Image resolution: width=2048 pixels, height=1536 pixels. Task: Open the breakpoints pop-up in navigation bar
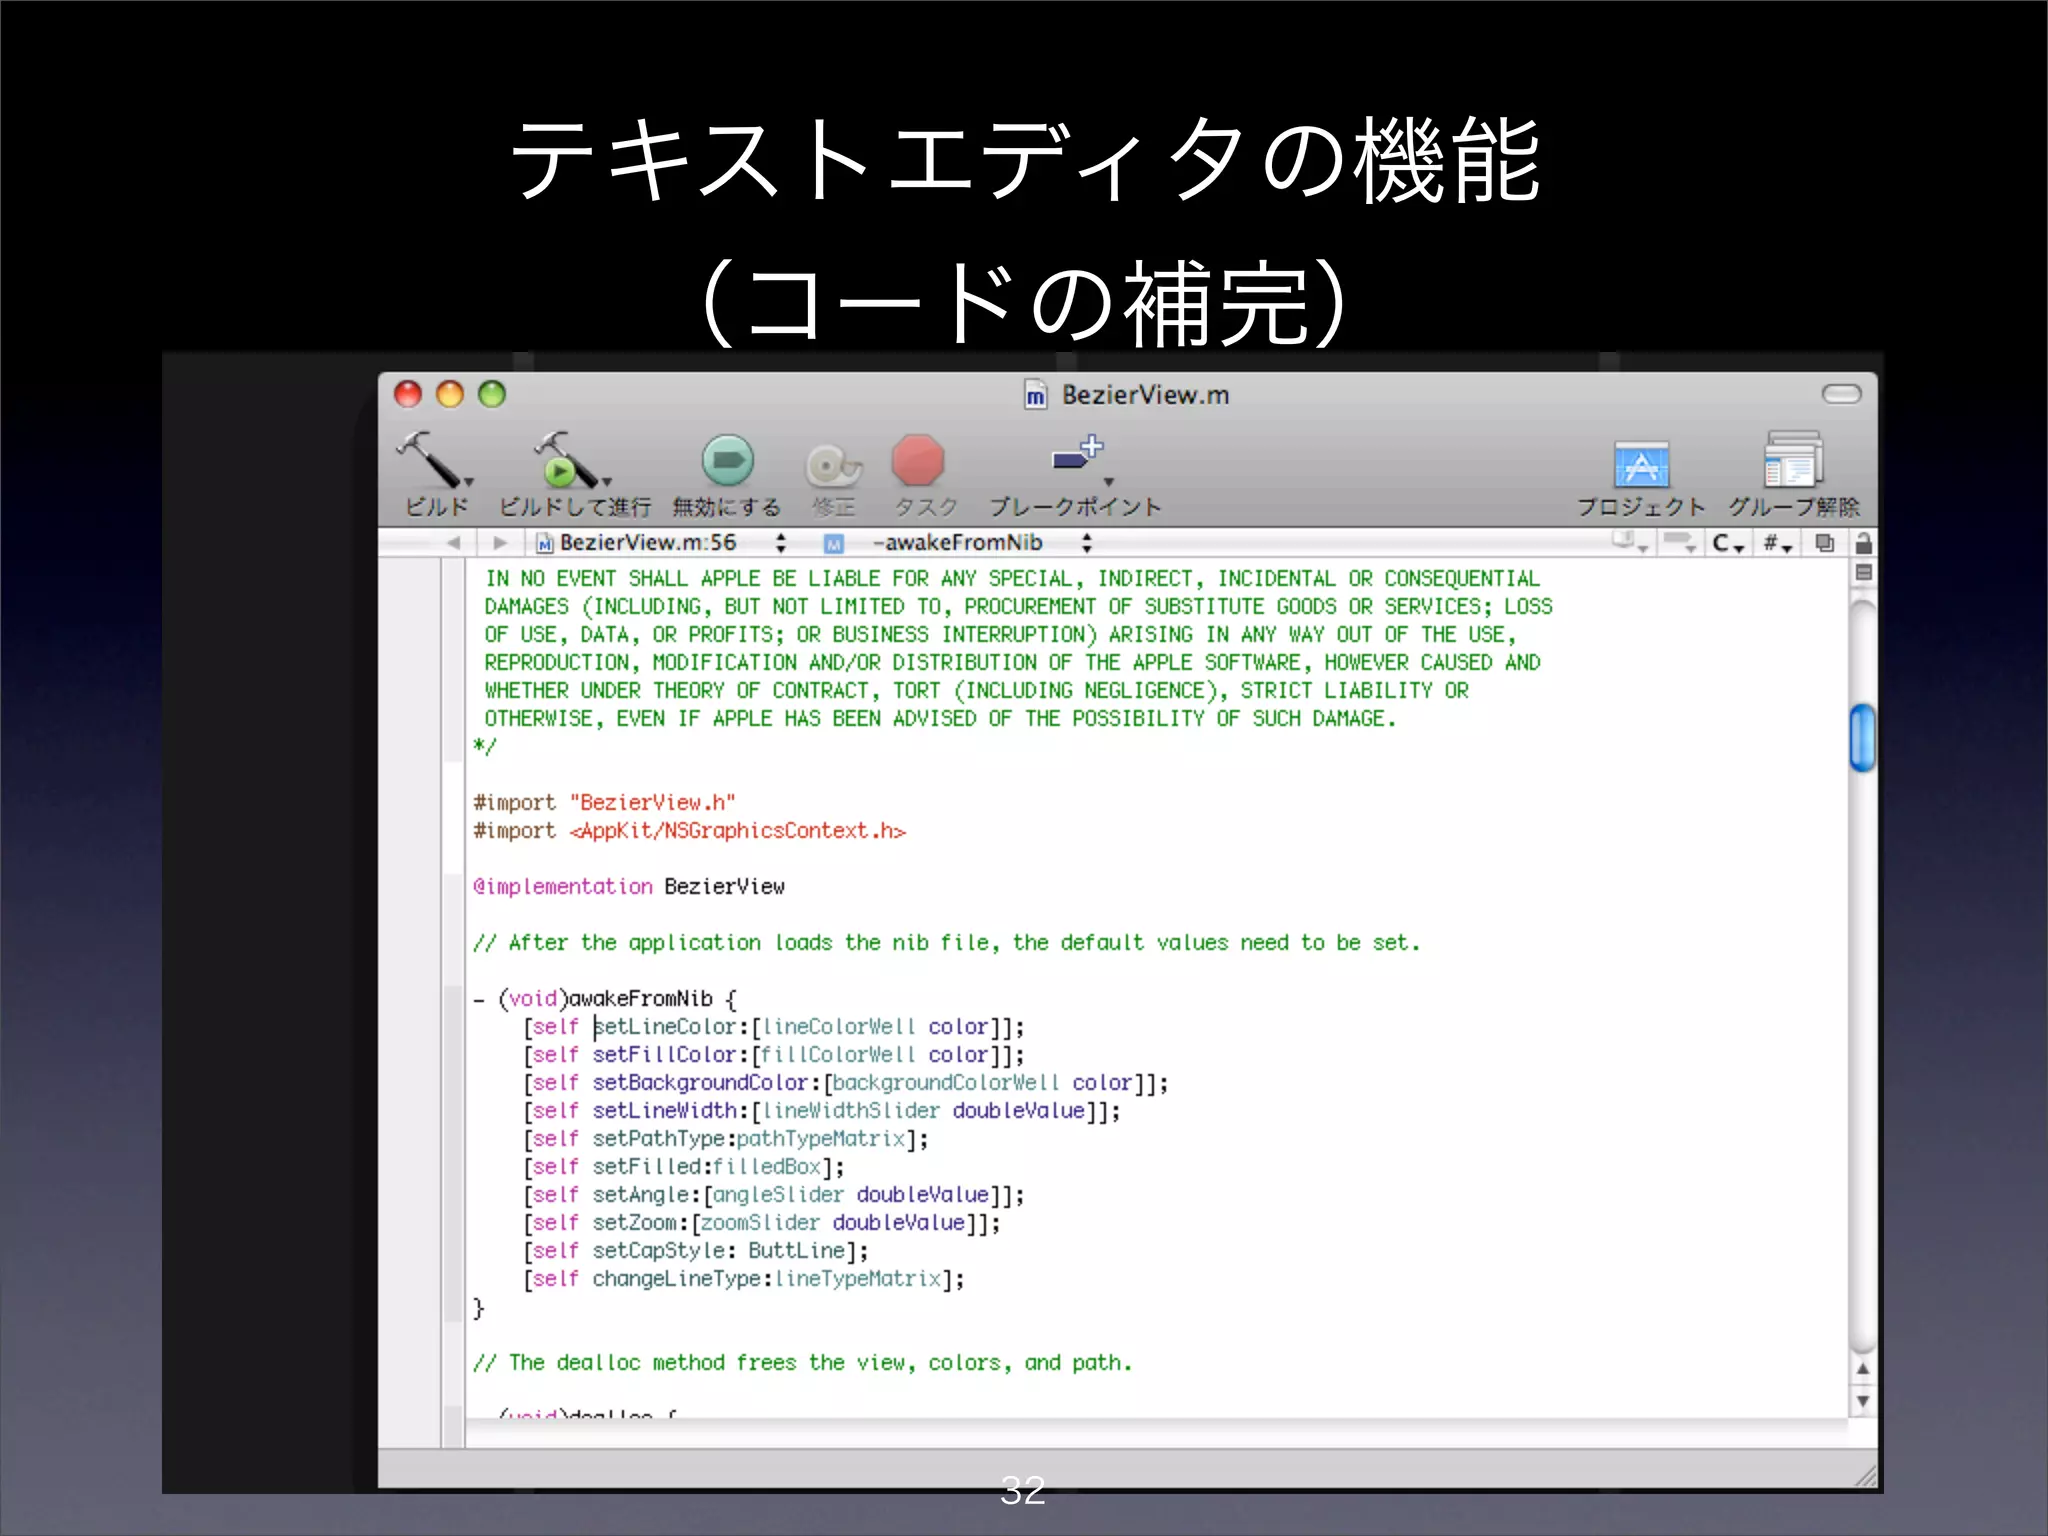tap(1679, 543)
